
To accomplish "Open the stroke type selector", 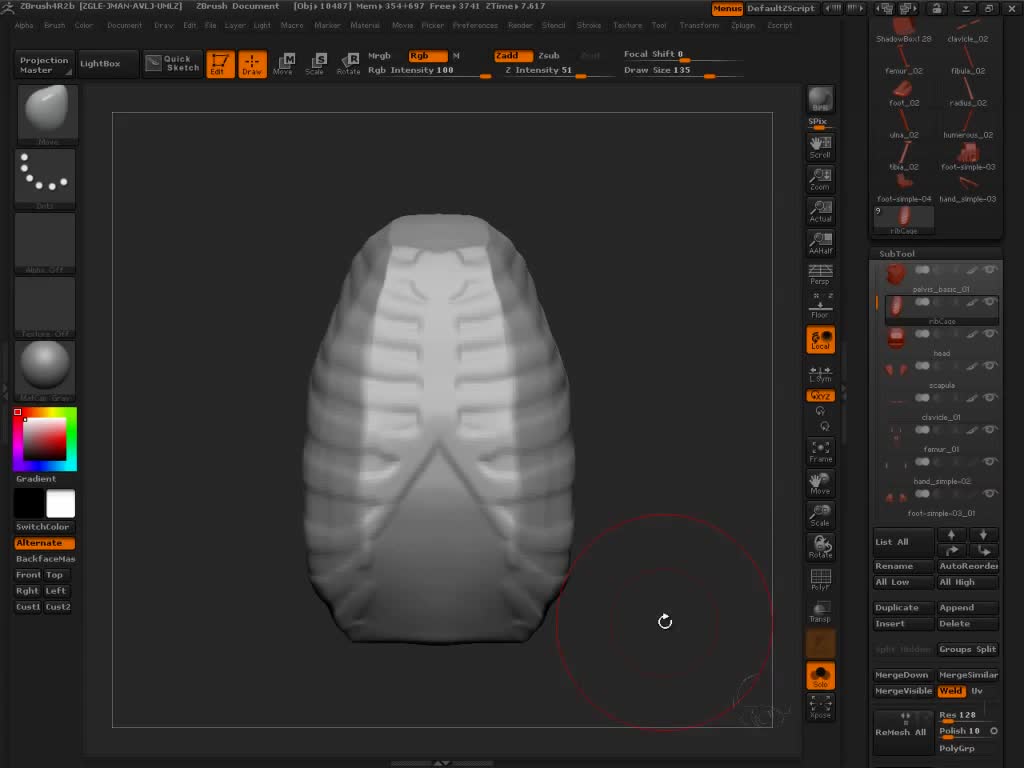I will 46,178.
